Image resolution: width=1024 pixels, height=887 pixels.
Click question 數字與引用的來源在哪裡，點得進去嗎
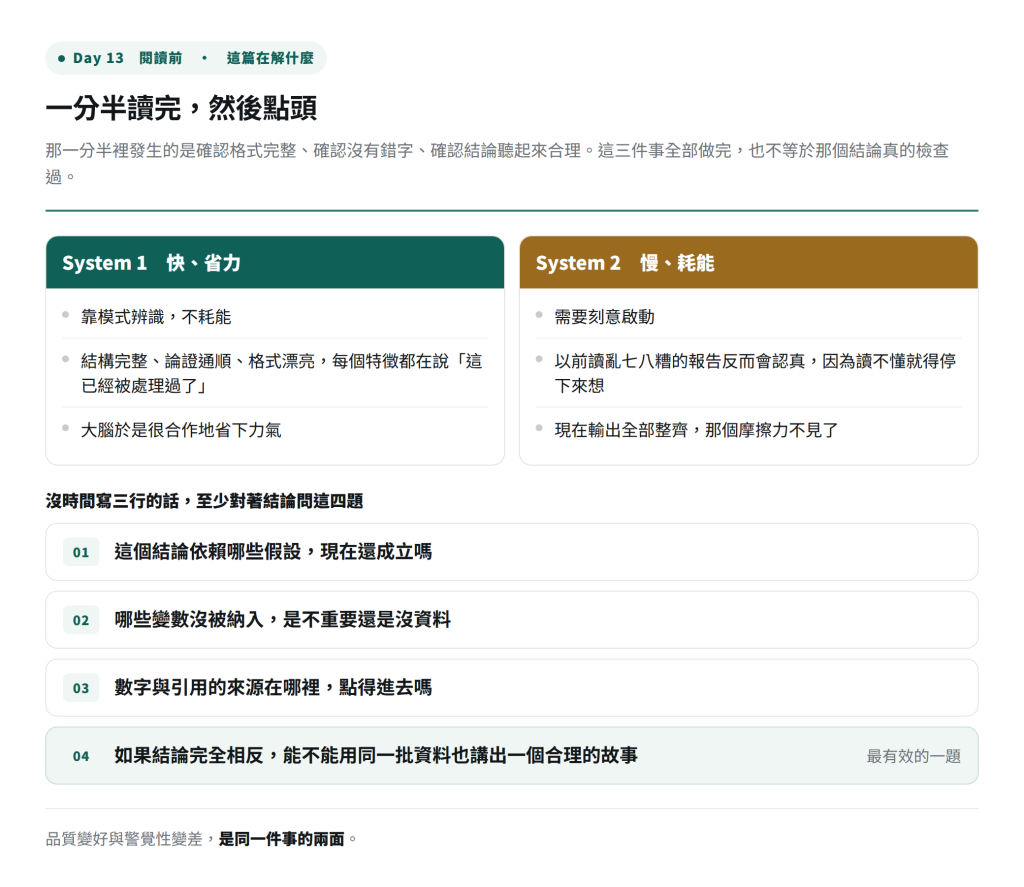coord(512,688)
